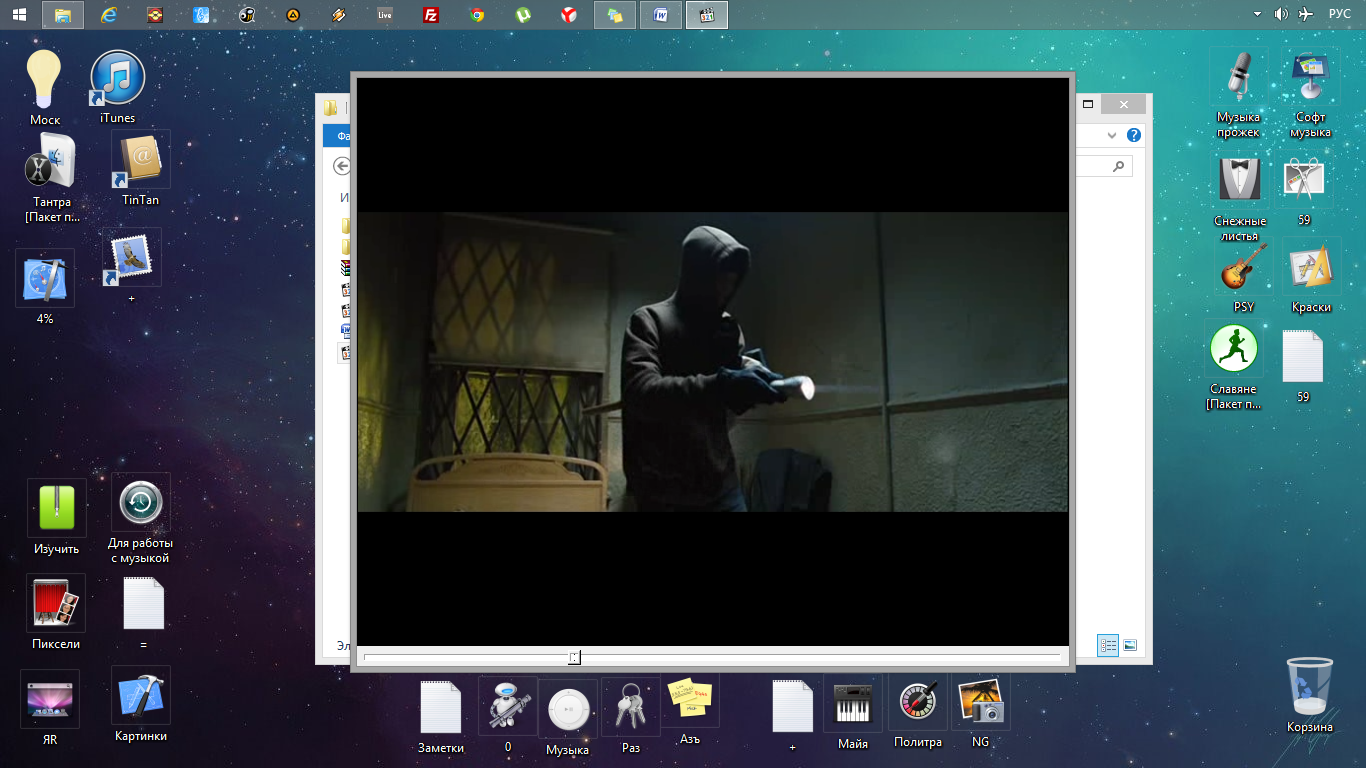
Task: Switch to Media Player Classic taskbar button
Action: pyautogui.click(x=708, y=15)
